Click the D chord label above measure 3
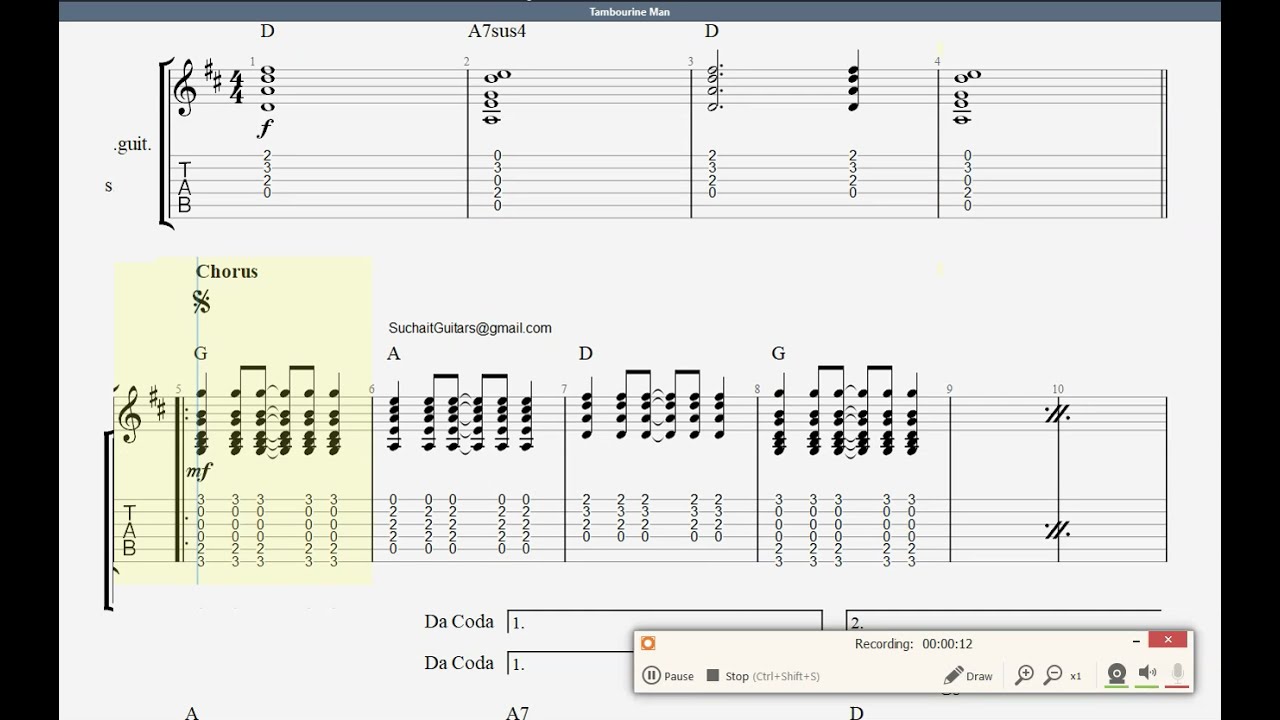This screenshot has width=1280, height=720. [711, 31]
